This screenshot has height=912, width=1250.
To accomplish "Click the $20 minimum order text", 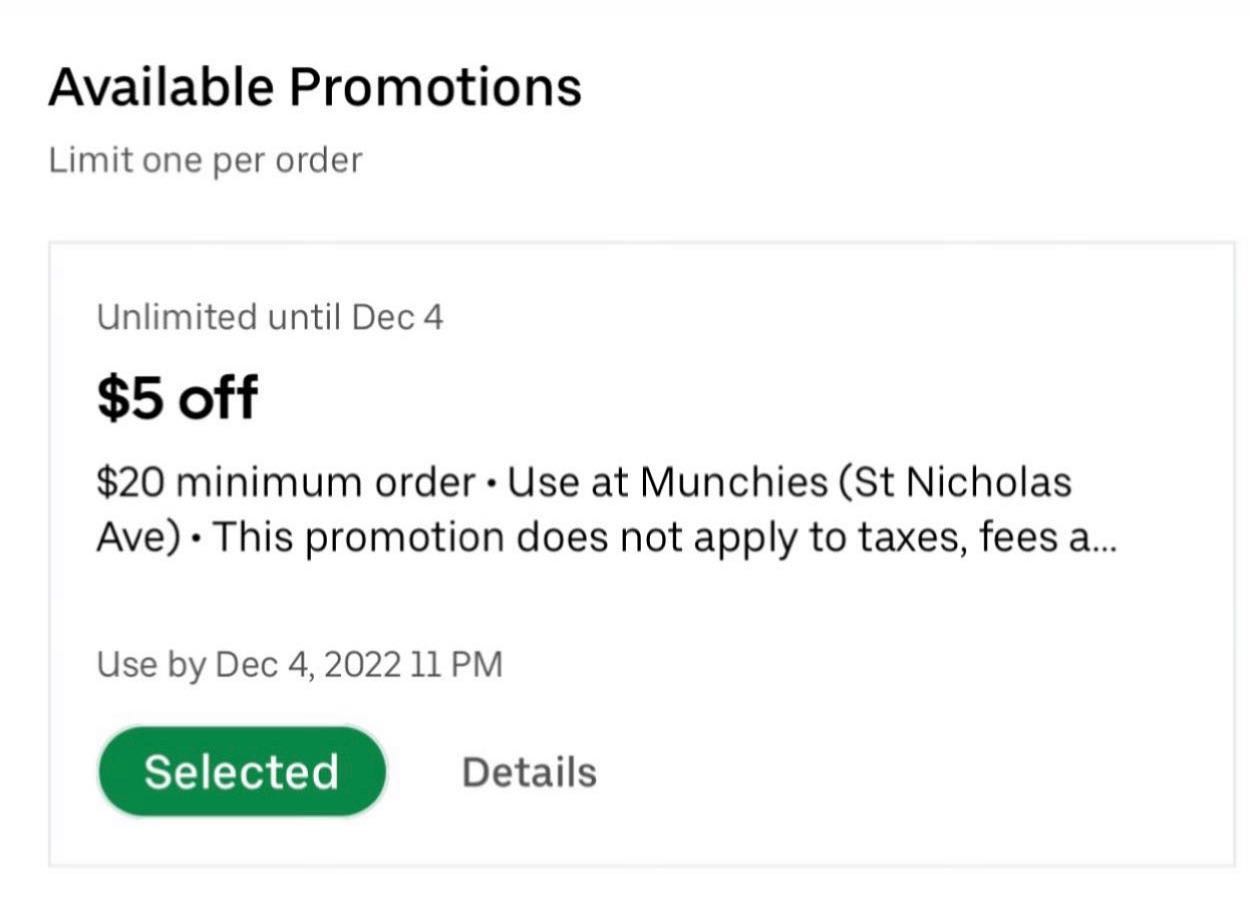I will click(x=286, y=483).
